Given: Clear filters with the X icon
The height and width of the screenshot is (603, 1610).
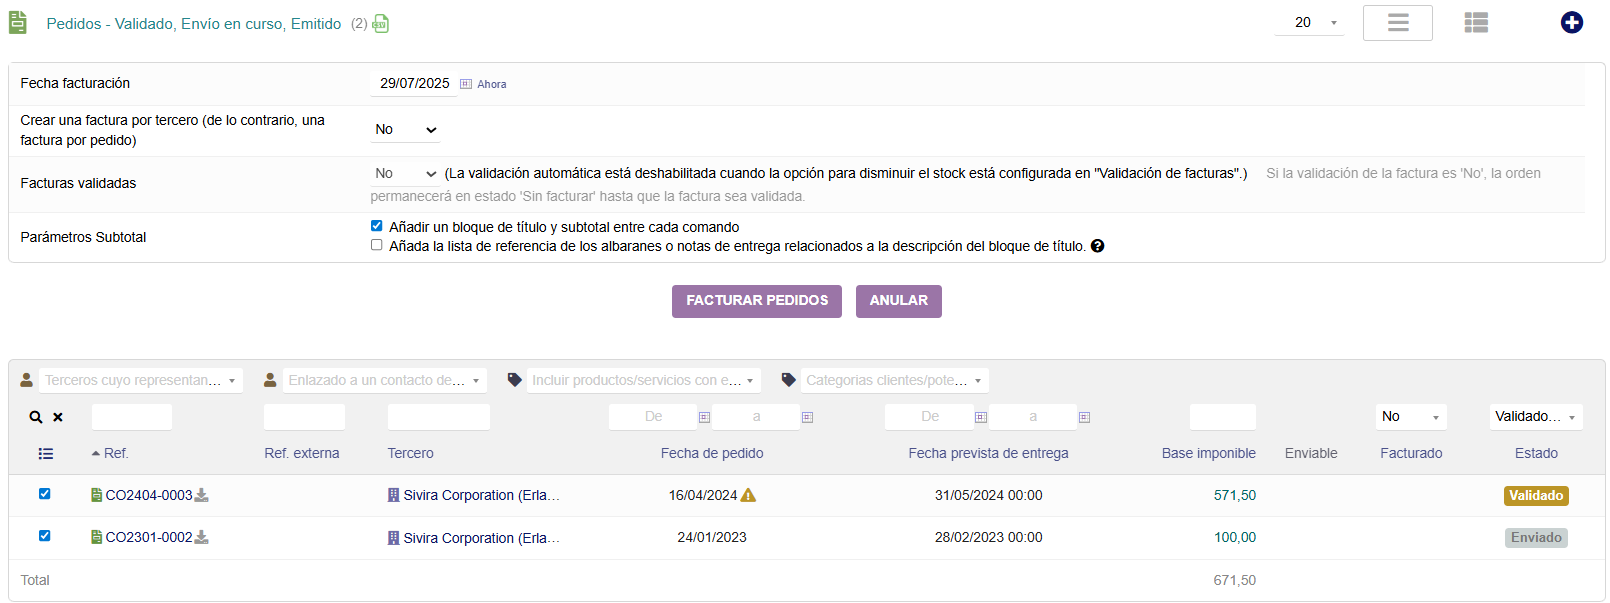Looking at the screenshot, I should click(58, 417).
